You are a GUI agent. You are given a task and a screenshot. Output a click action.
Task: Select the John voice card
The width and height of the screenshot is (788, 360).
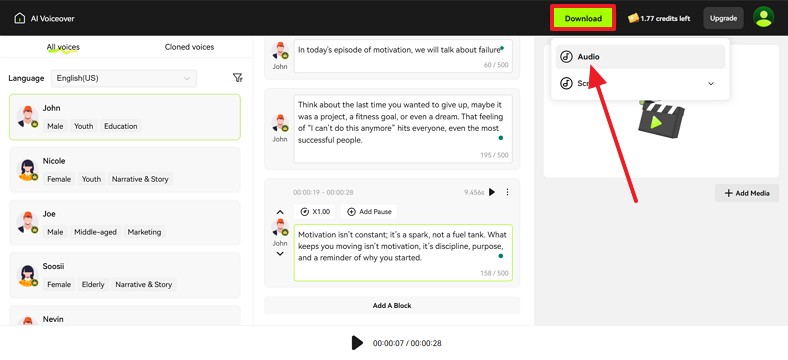pyautogui.click(x=125, y=117)
